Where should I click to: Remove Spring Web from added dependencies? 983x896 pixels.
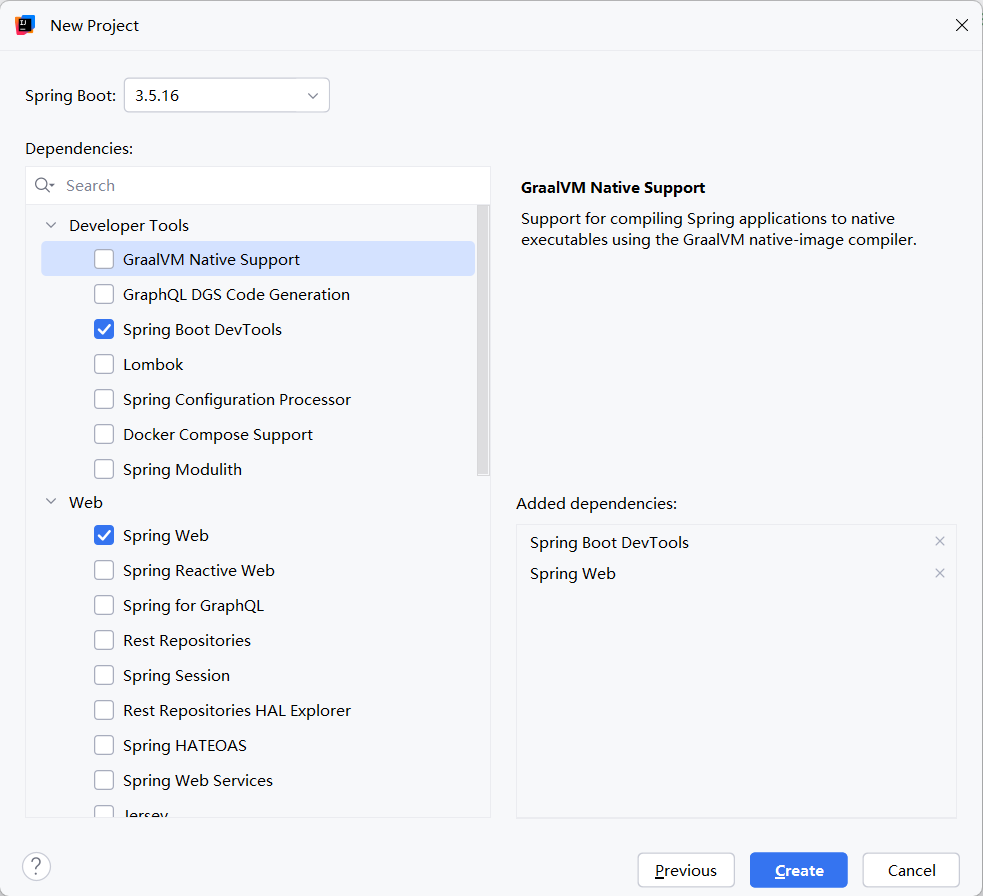939,573
